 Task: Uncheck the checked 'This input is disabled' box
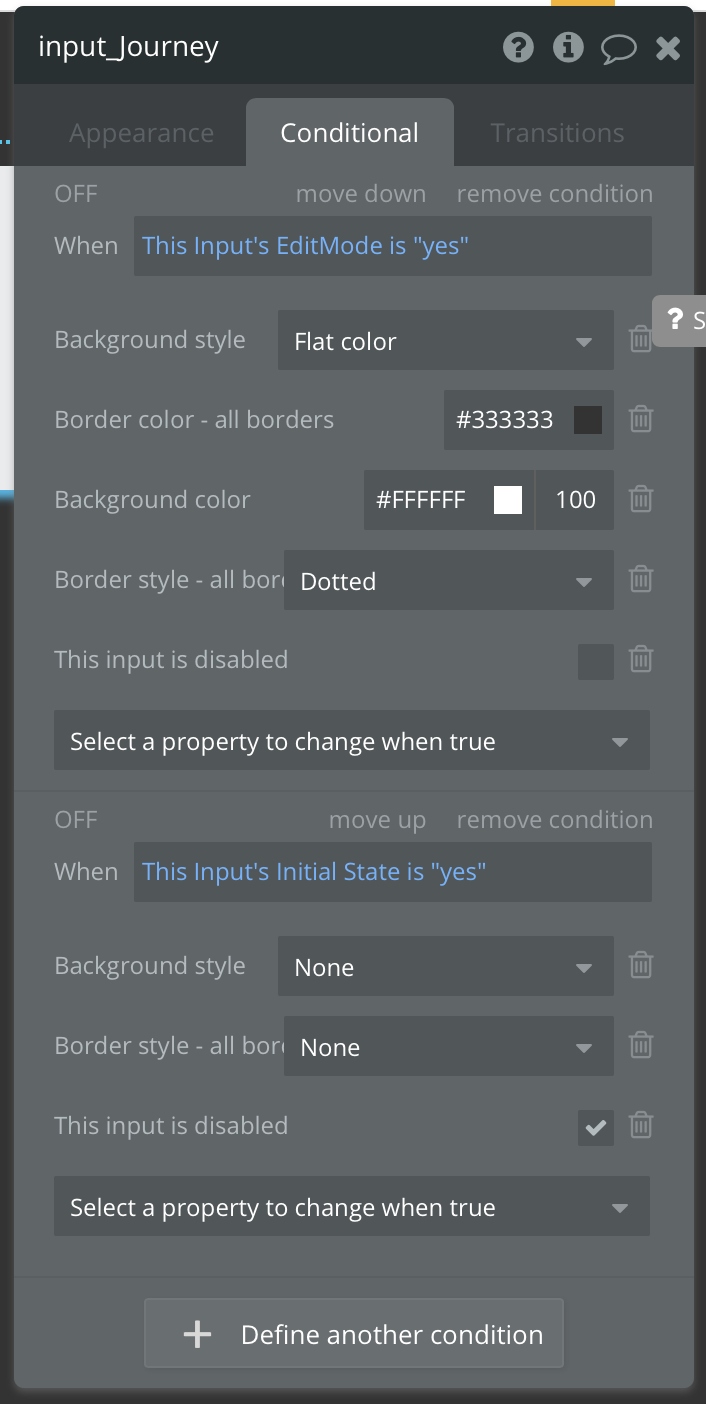(x=596, y=1128)
